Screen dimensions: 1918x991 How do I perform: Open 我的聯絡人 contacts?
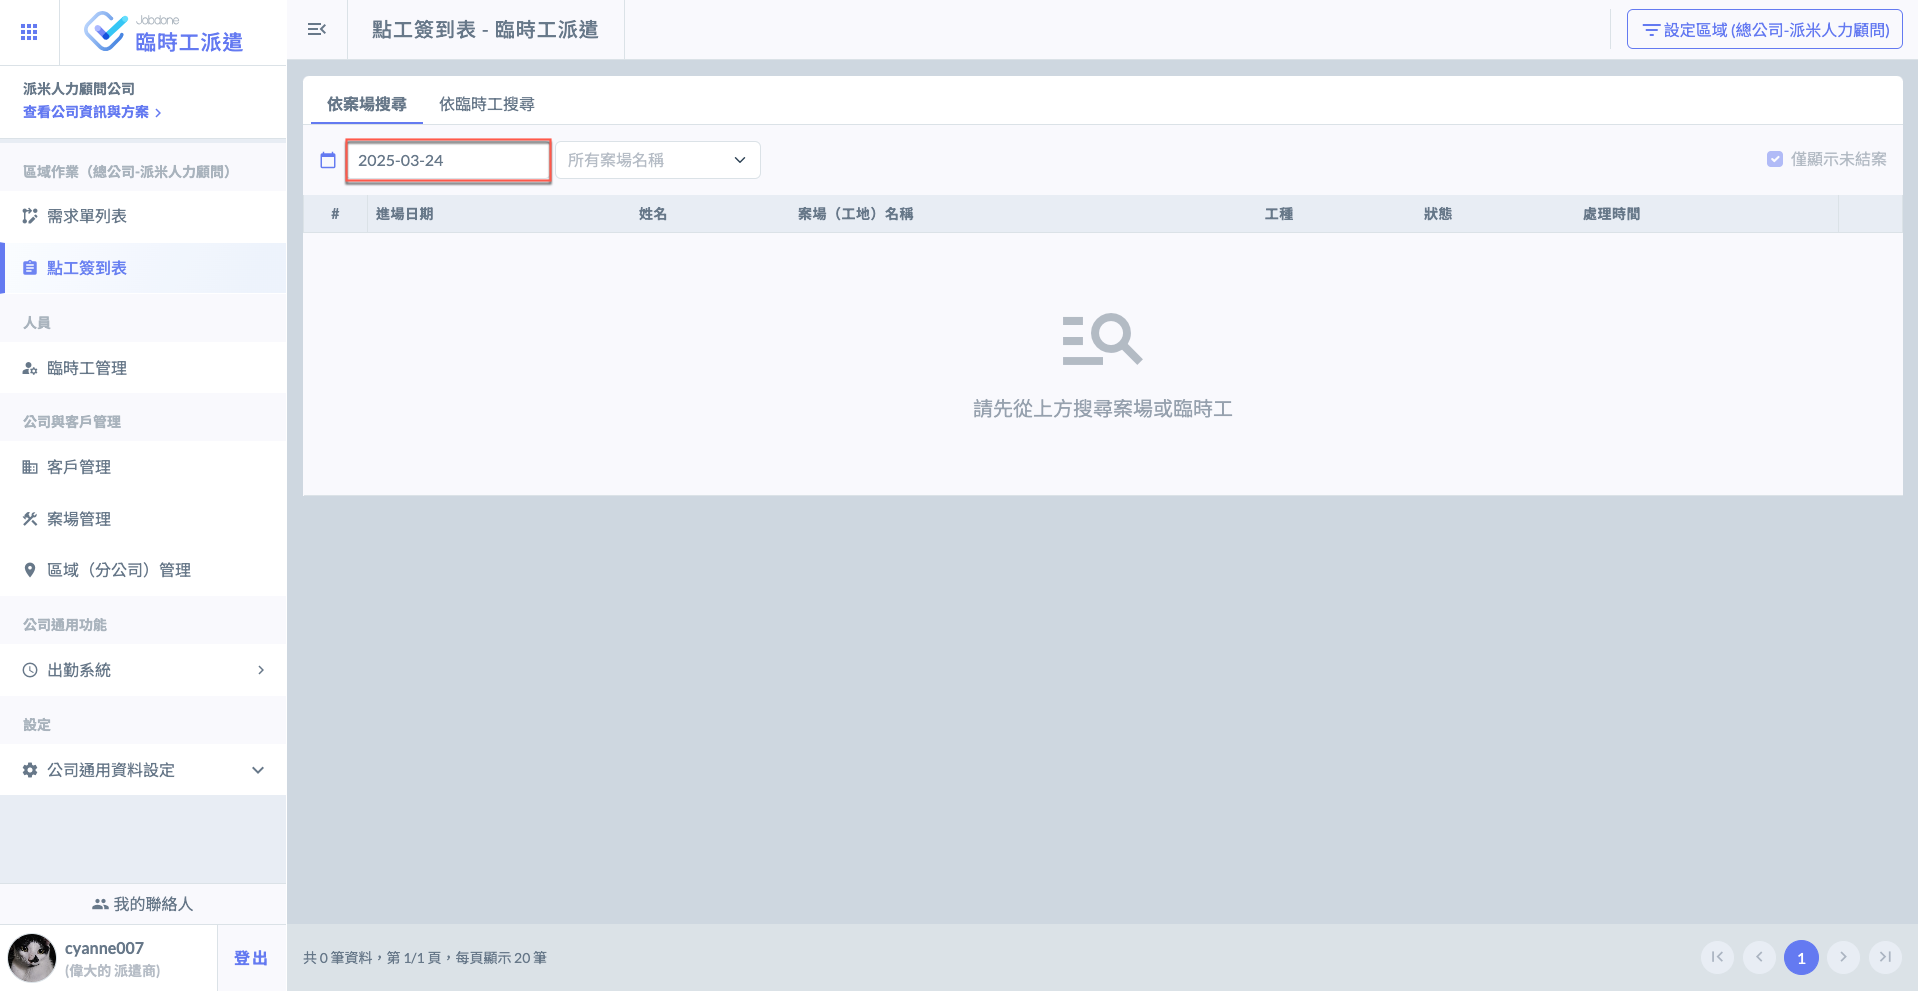click(x=143, y=904)
